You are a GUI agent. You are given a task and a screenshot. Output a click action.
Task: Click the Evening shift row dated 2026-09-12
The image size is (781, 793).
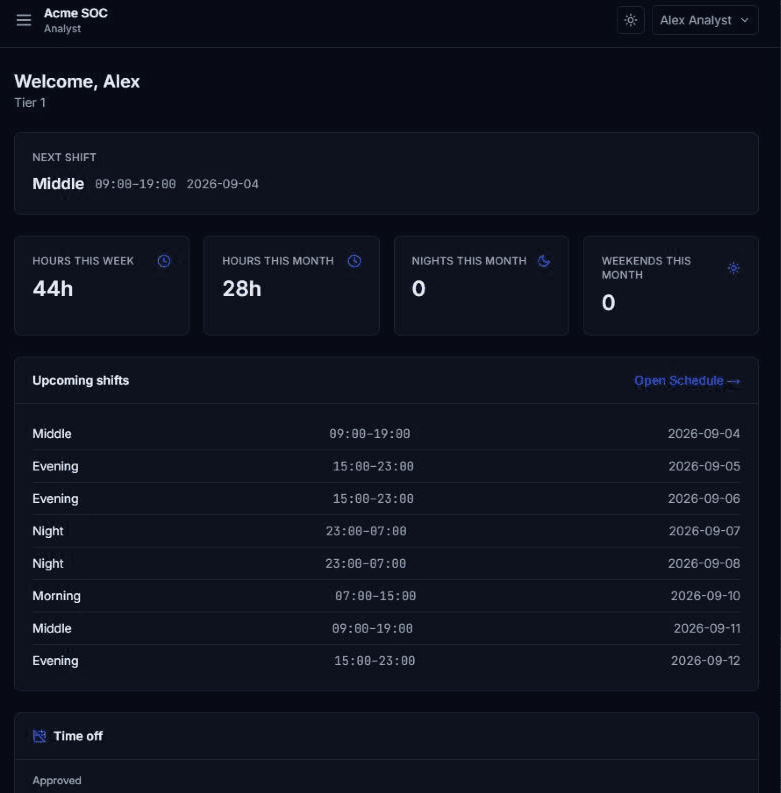386,660
